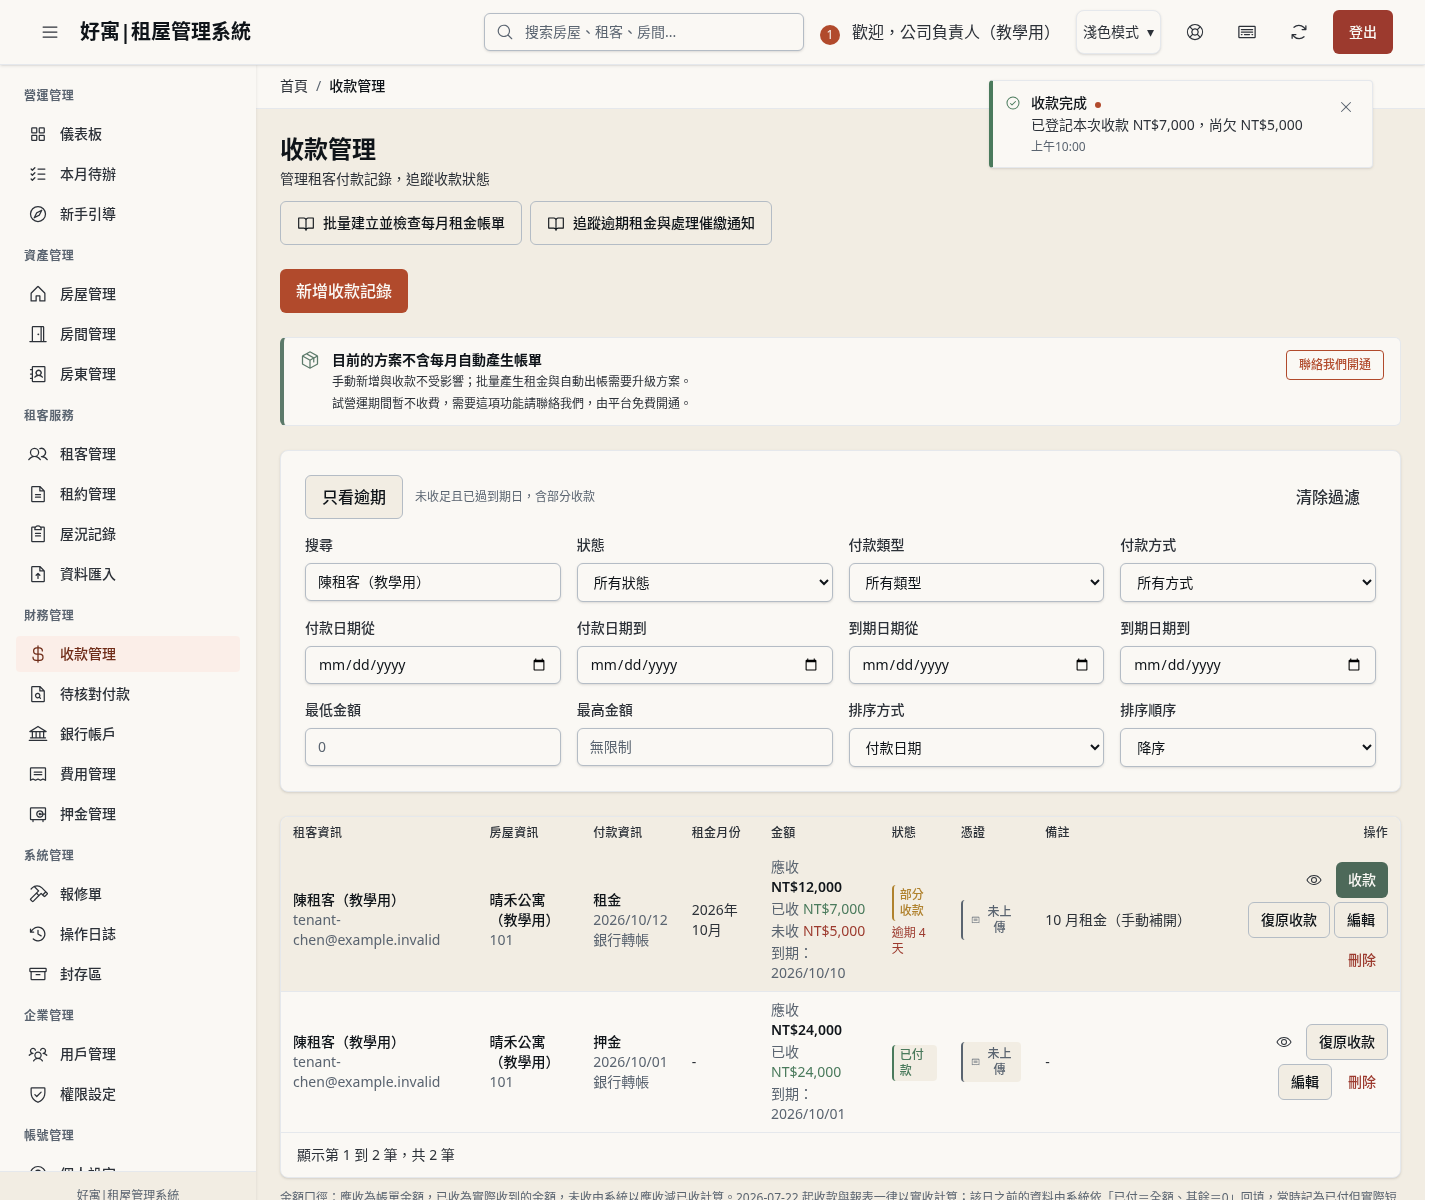The width and height of the screenshot is (1440, 1200).
Task: Click green 收款 button for rent row
Action: tap(1362, 880)
